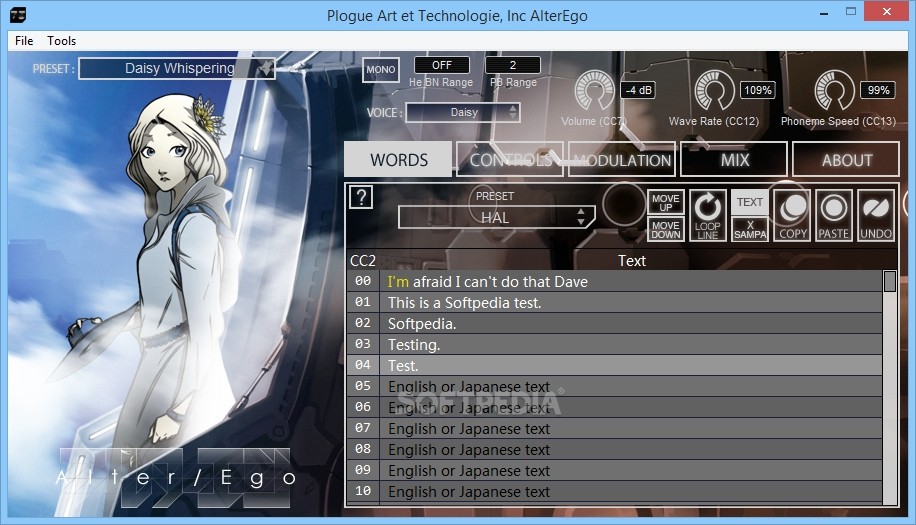Click text of line 10

[x=469, y=492]
